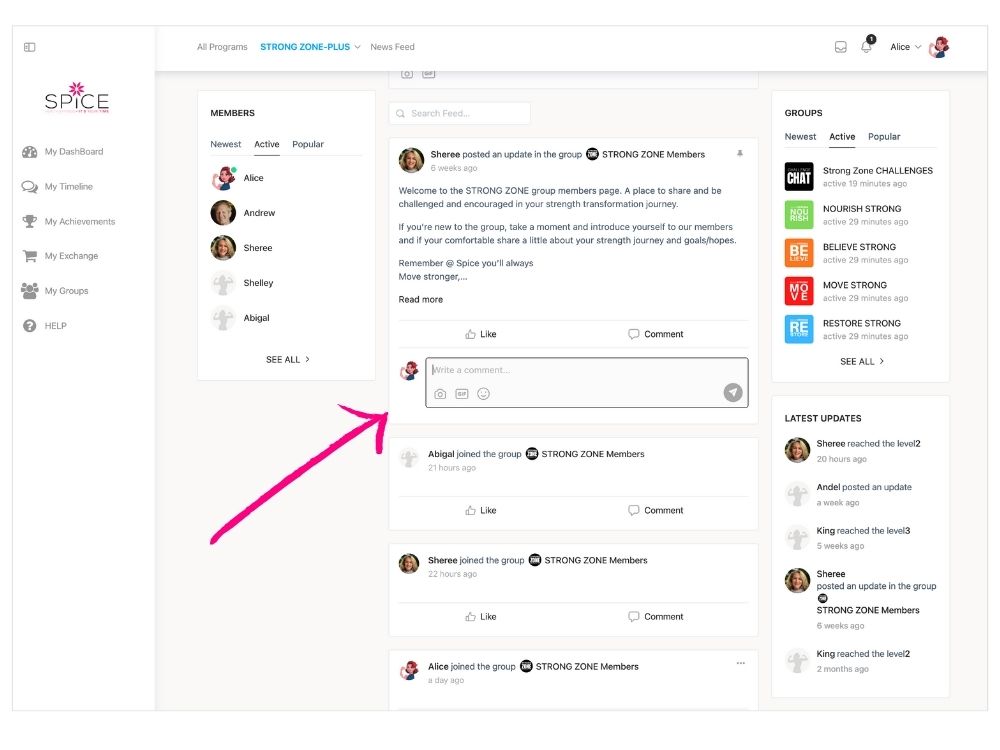The height and width of the screenshot is (750, 1000).
Task: Open the emoji picker in comment box
Action: pyautogui.click(x=484, y=394)
